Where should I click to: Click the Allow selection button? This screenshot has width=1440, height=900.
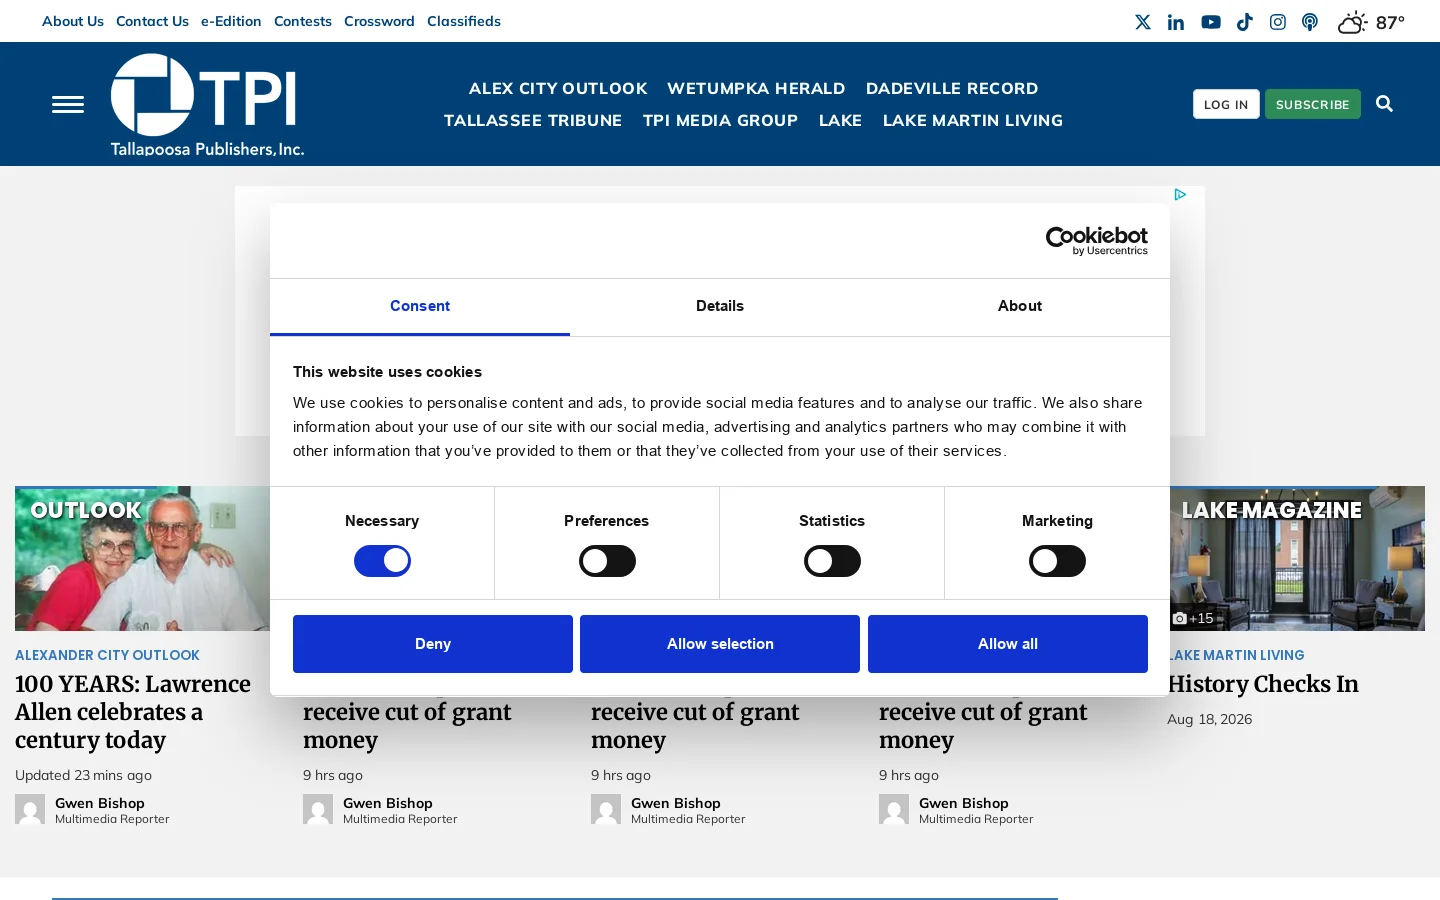pos(720,644)
